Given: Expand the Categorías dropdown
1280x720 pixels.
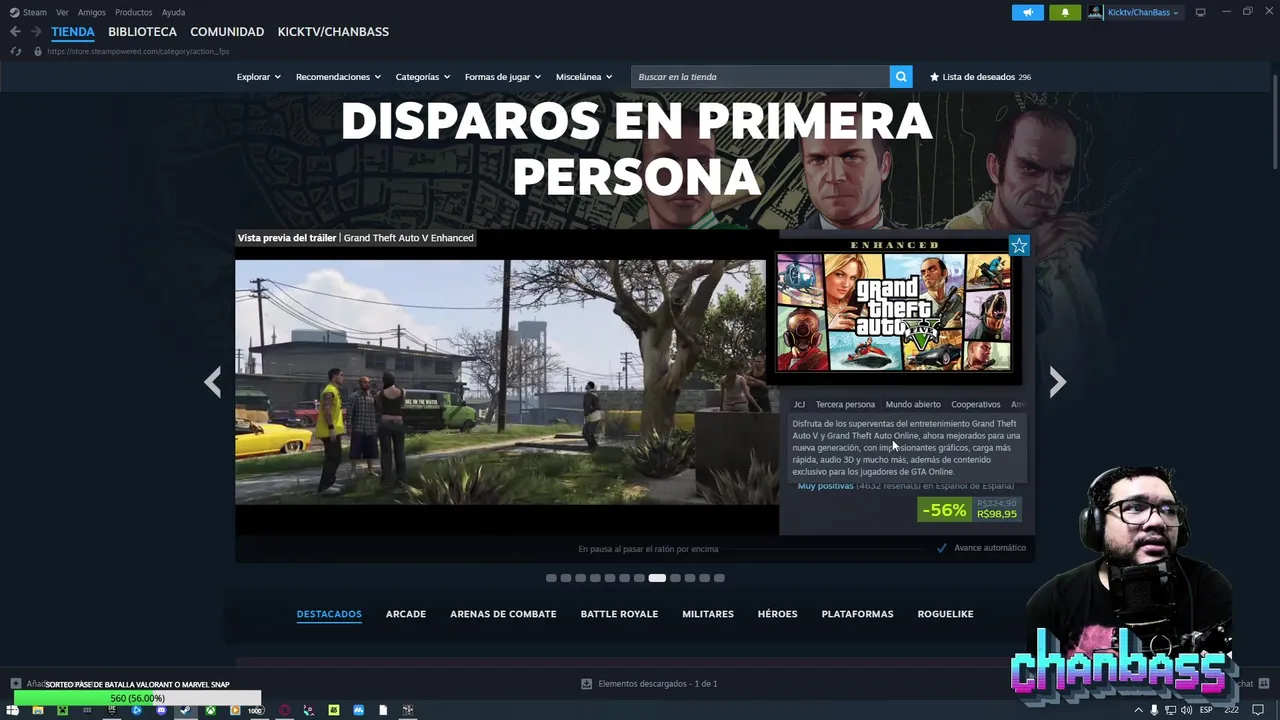Looking at the screenshot, I should (423, 77).
